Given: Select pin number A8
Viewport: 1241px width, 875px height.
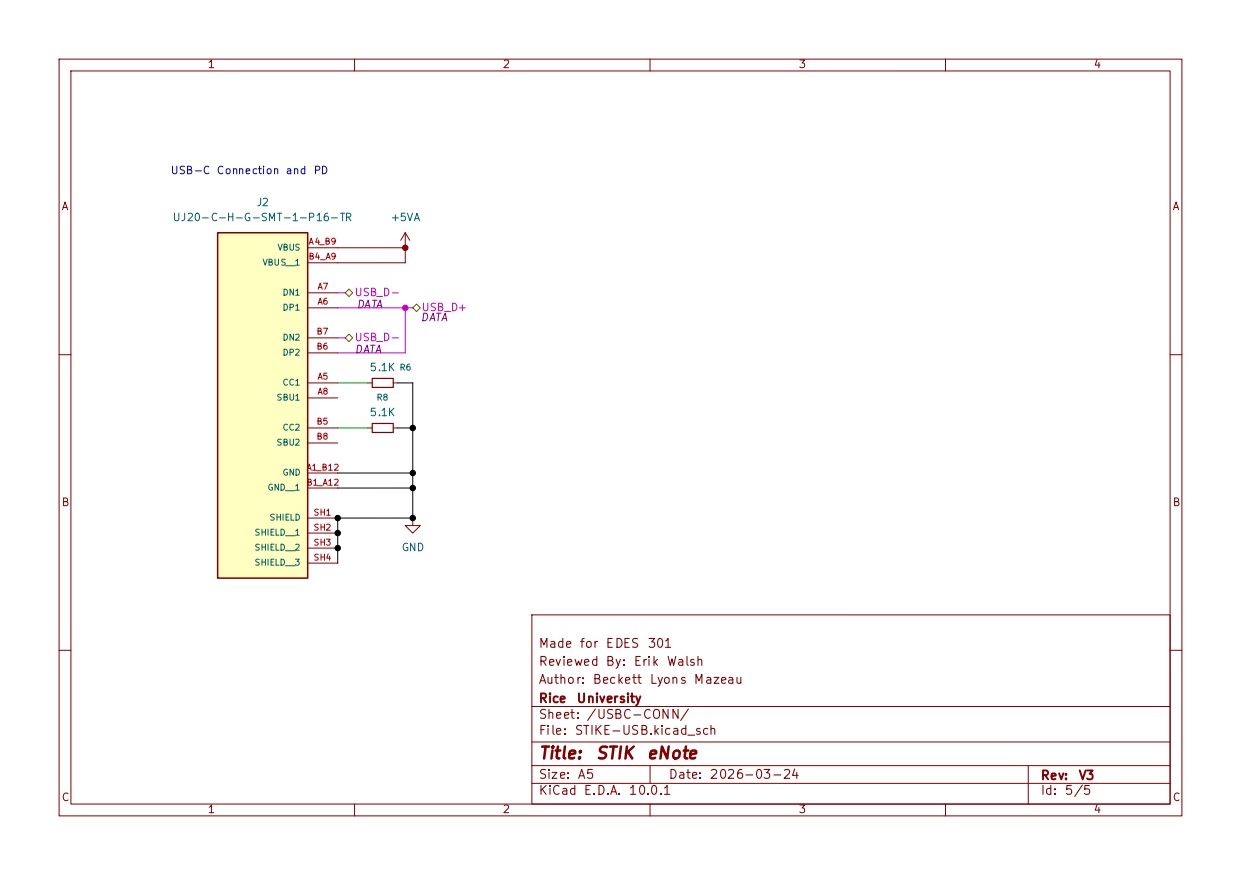Looking at the screenshot, I should pyautogui.click(x=322, y=391).
